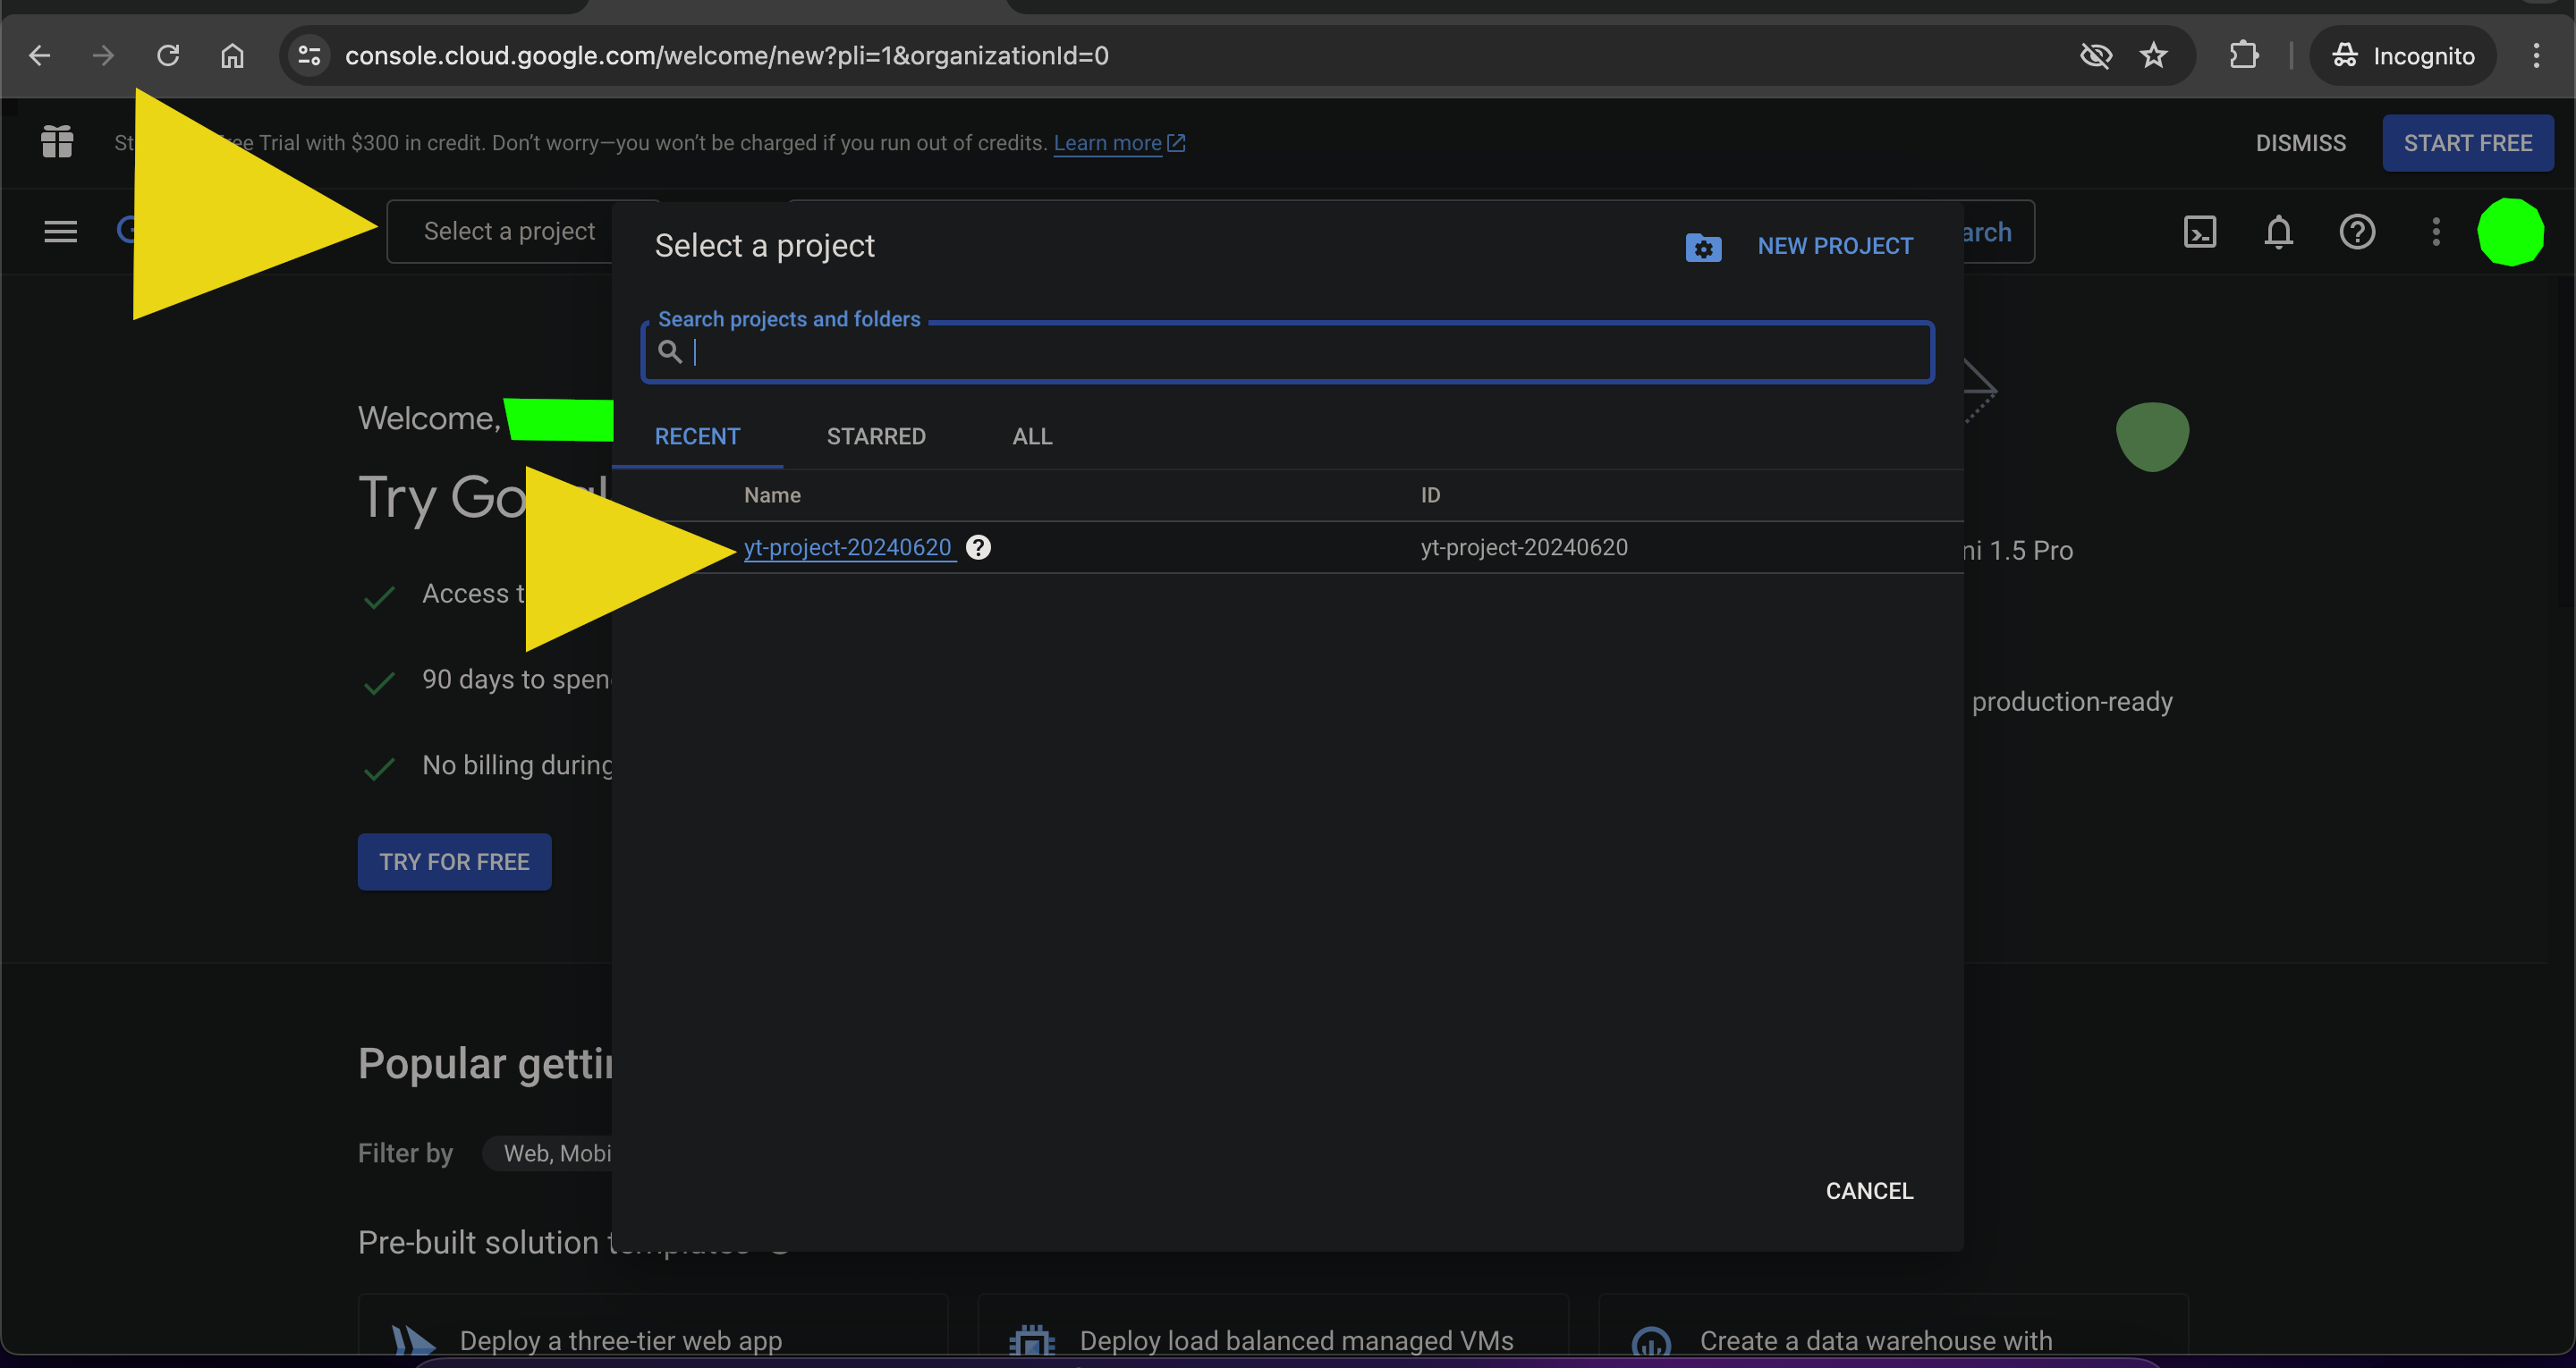Cancel the project selection dialog
This screenshot has height=1368, width=2576.
(1869, 1191)
